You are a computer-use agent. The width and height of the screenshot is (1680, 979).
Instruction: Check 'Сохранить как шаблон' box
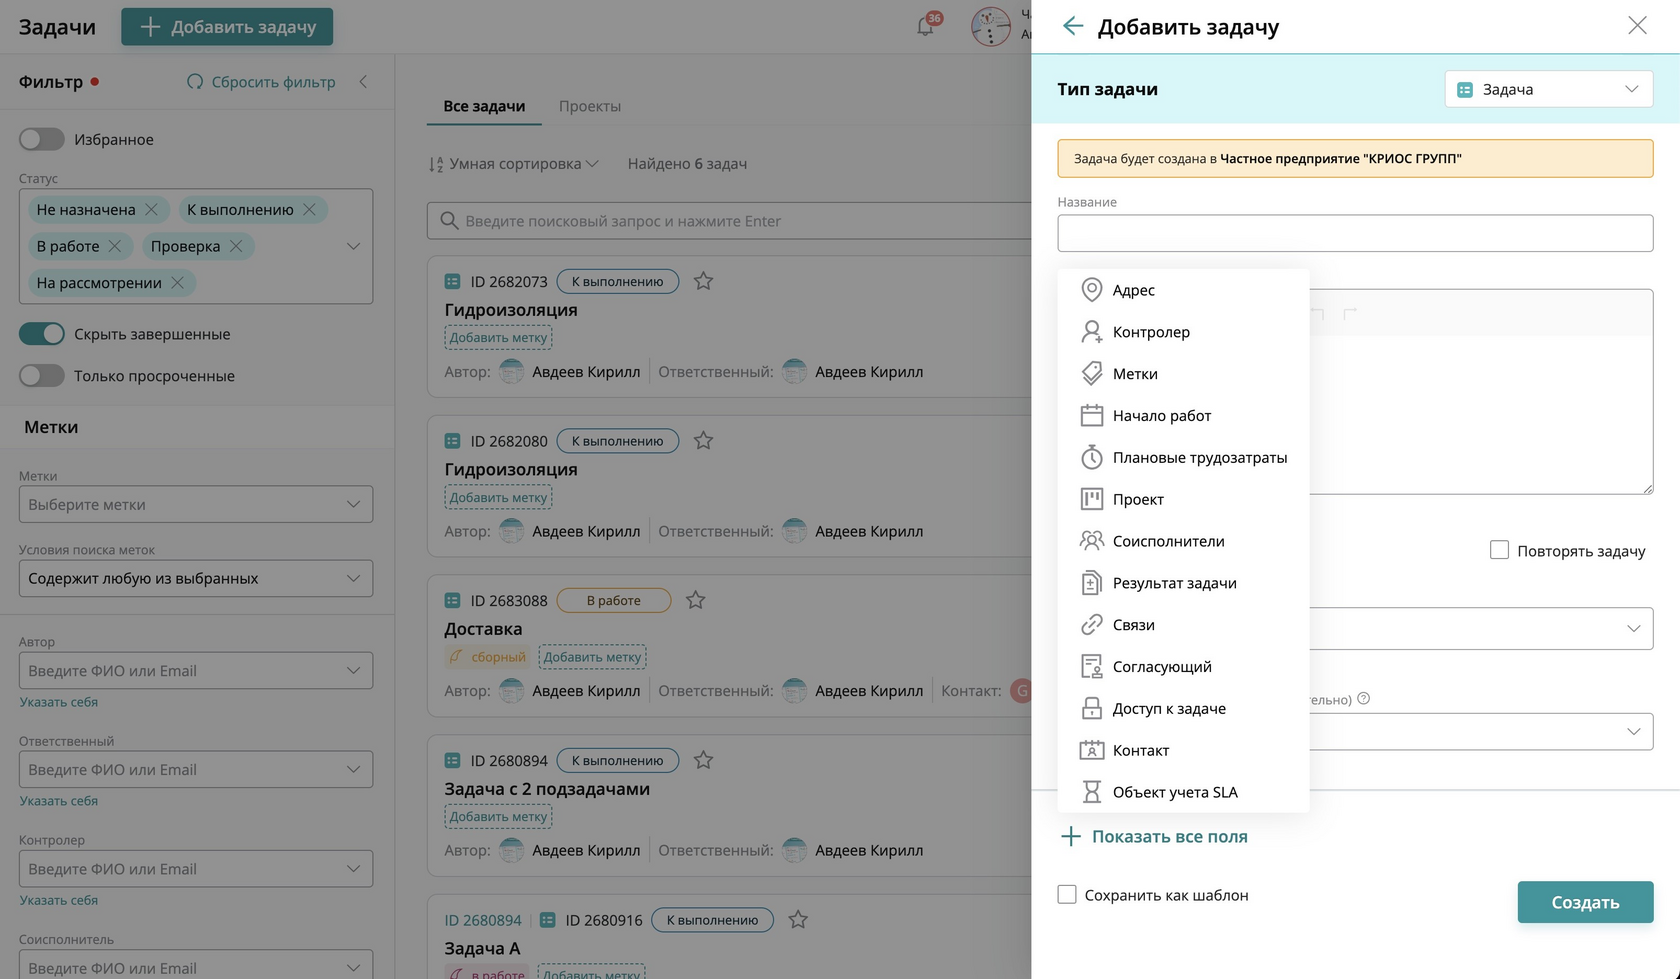pos(1067,895)
